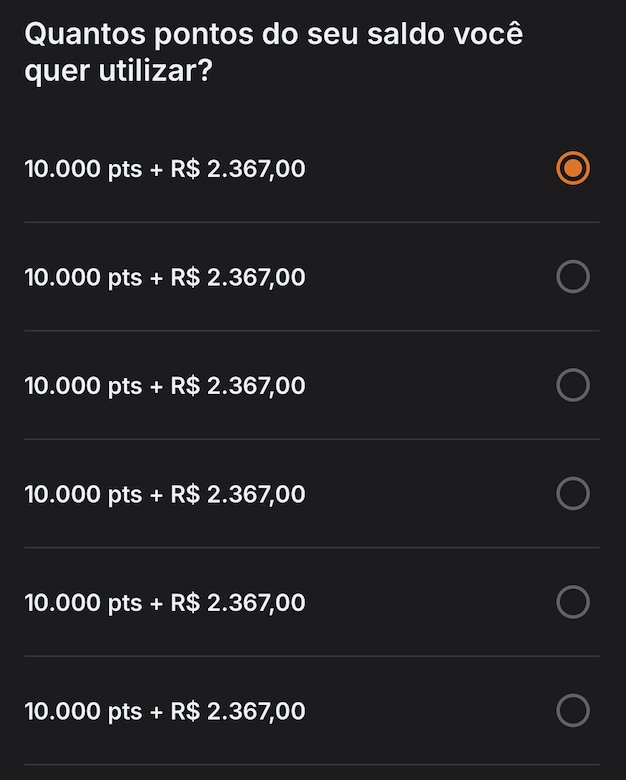Click "10.000 pts" text in the second option
626x780 pixels.
click(83, 278)
